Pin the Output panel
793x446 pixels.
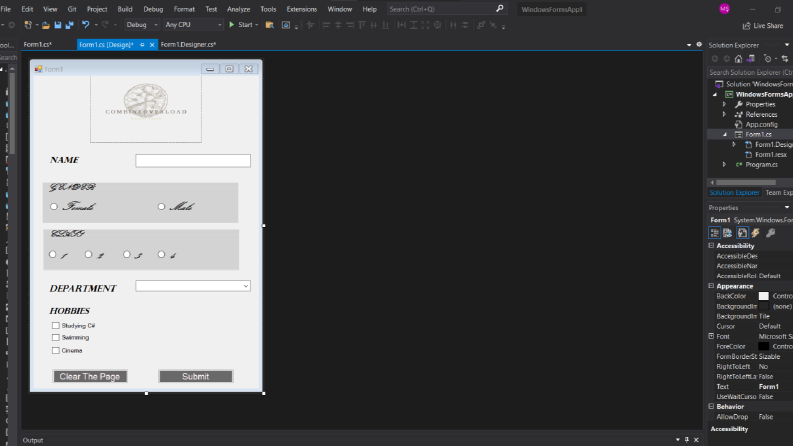point(687,440)
